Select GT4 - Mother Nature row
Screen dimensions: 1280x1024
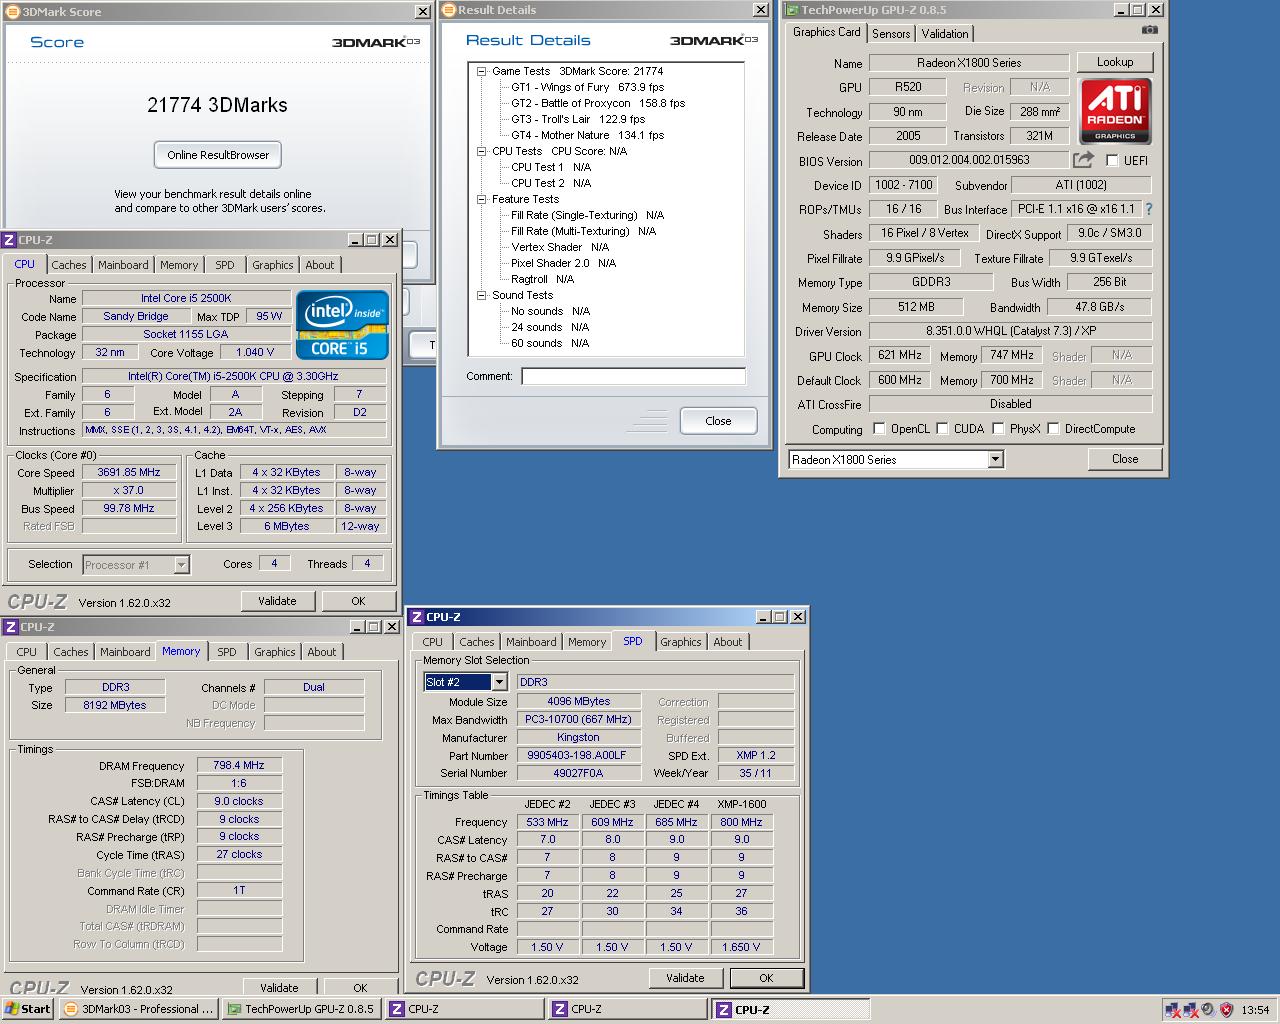click(x=587, y=135)
